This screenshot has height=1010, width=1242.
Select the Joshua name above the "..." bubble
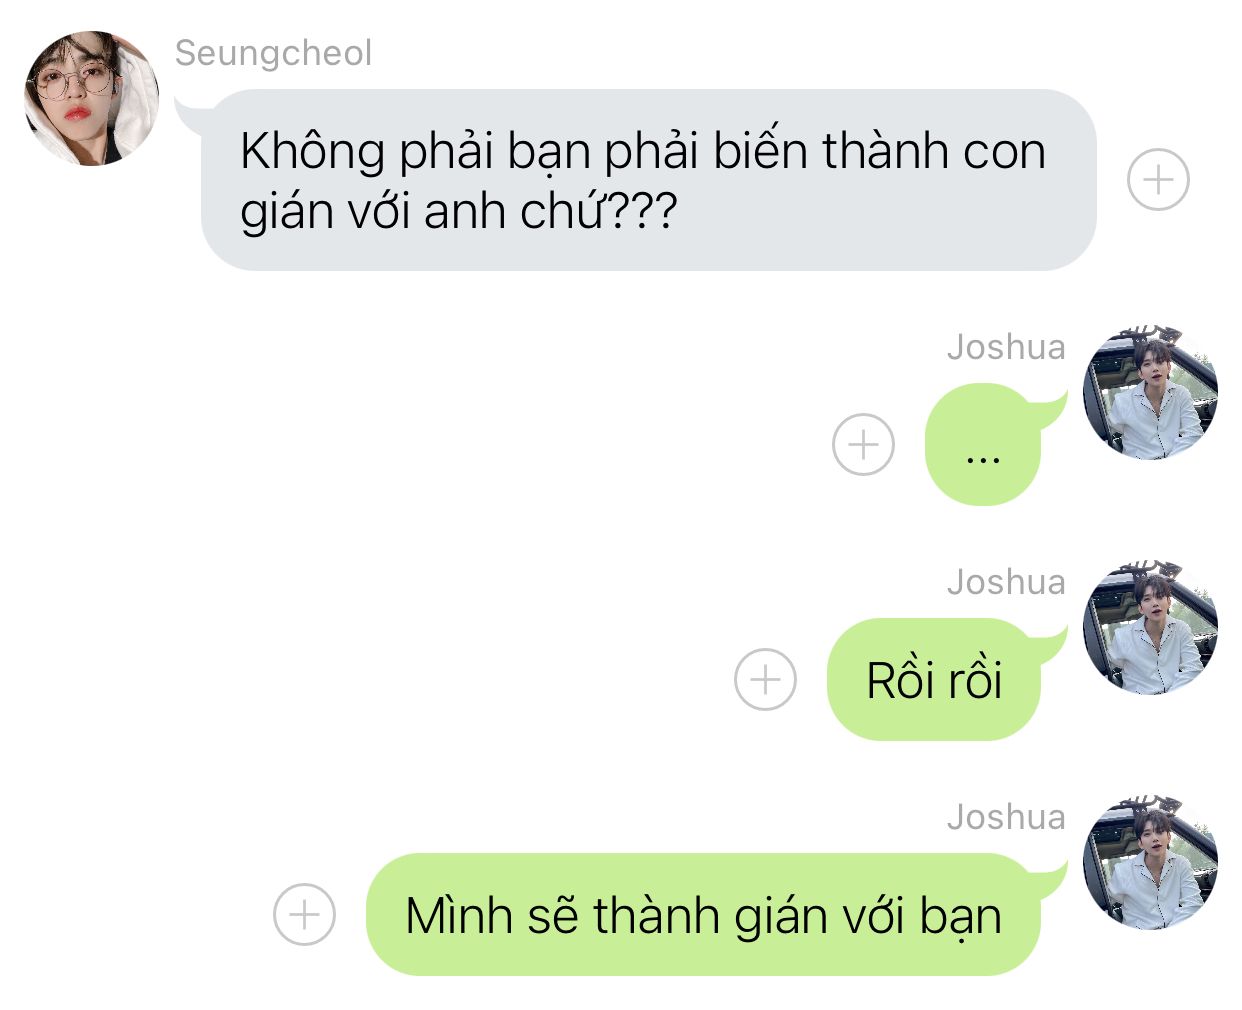click(1006, 347)
